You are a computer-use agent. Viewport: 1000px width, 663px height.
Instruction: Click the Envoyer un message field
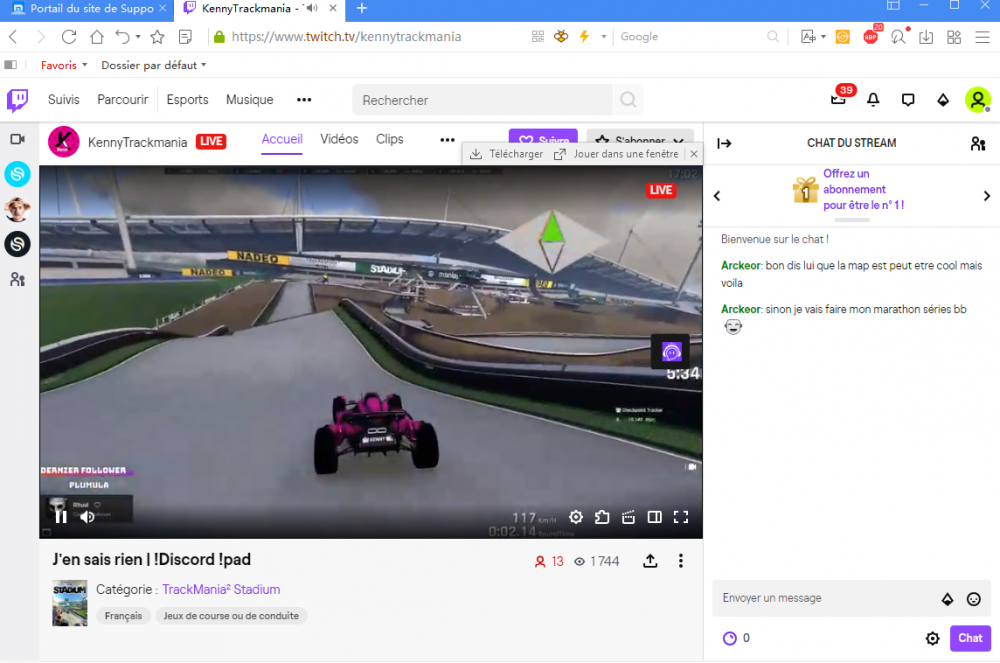point(825,598)
